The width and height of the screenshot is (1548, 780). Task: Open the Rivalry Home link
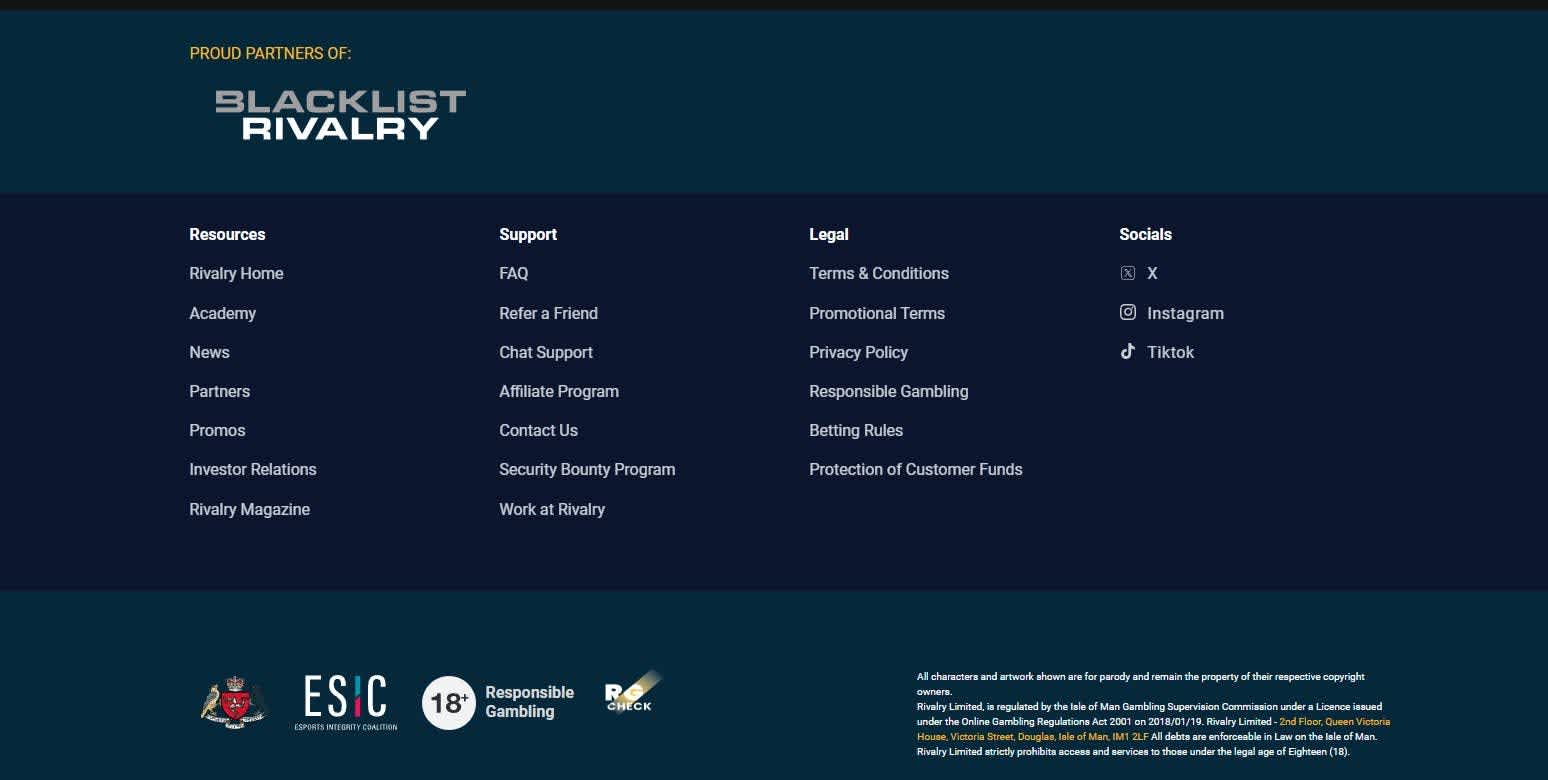point(236,273)
